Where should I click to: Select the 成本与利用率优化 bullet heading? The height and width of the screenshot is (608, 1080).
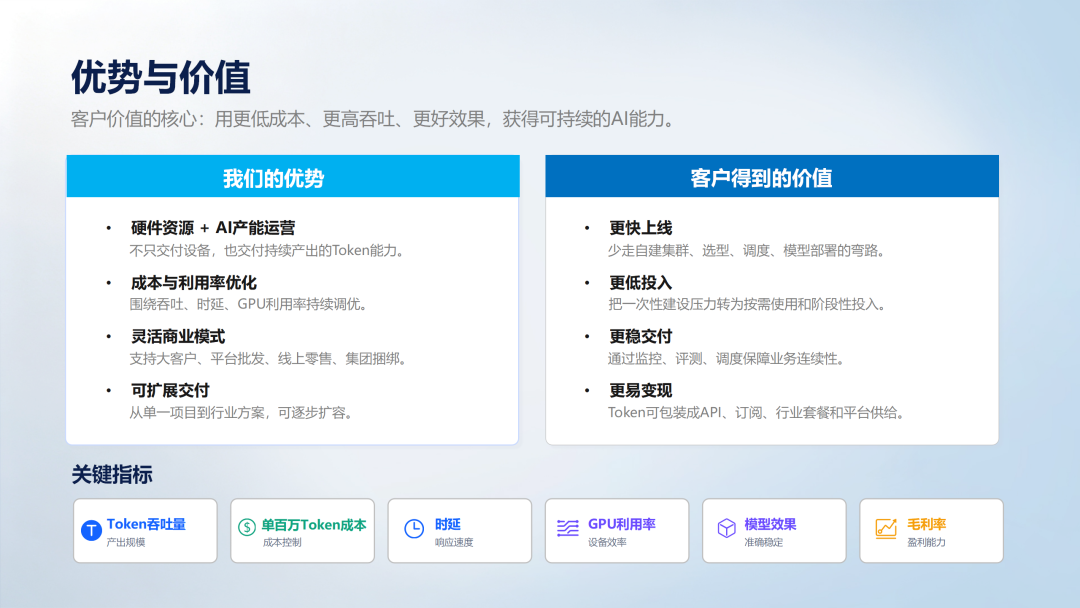click(194, 283)
